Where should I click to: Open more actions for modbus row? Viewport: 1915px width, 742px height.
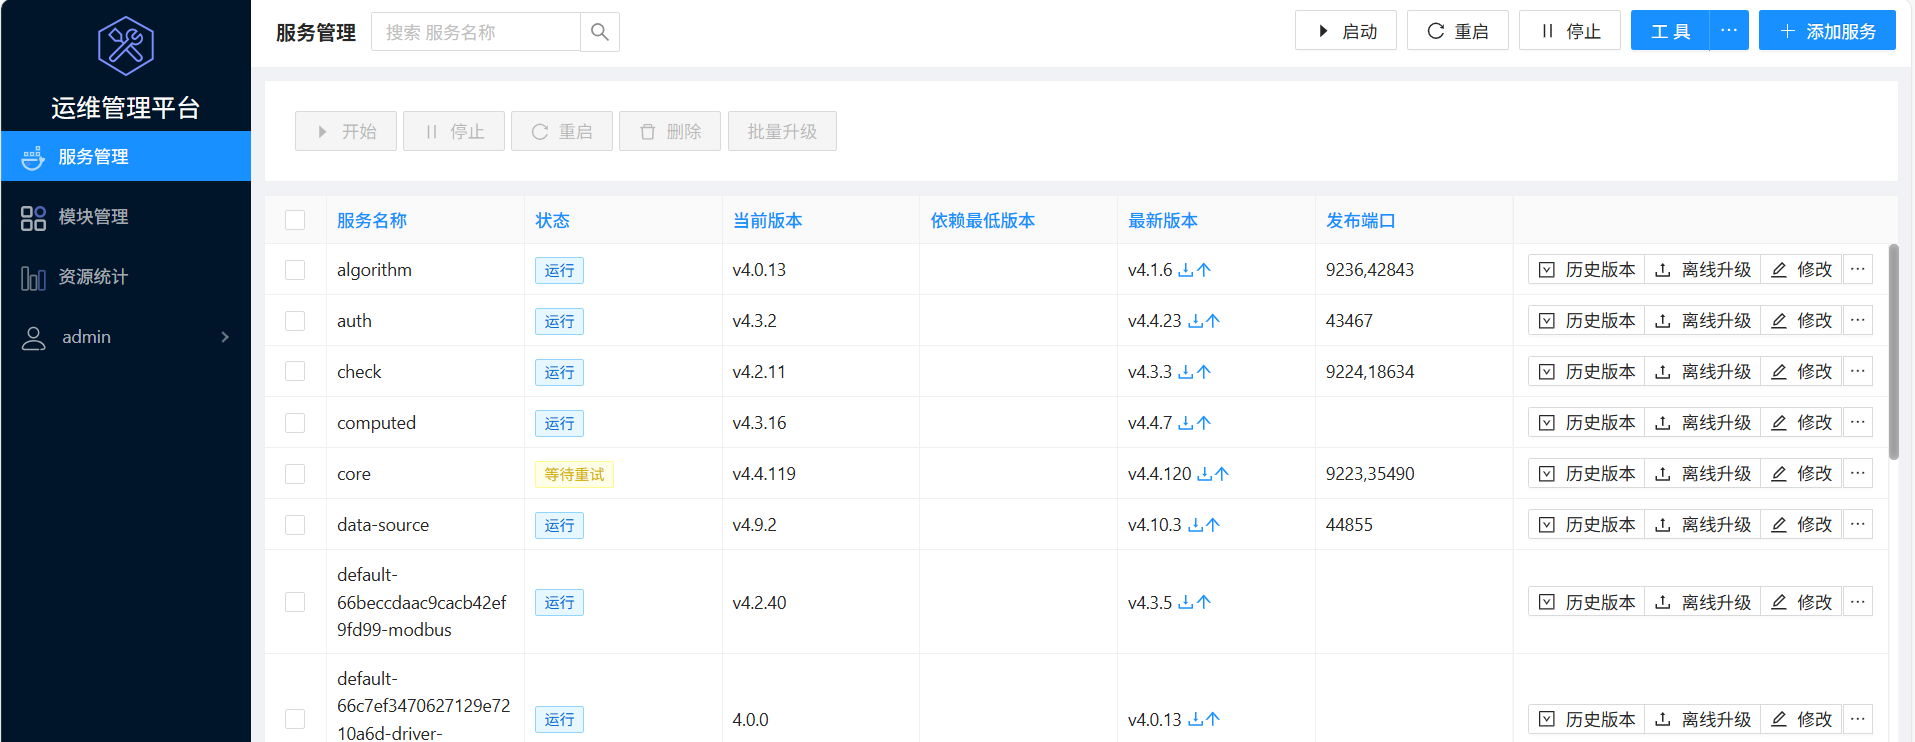(x=1858, y=602)
